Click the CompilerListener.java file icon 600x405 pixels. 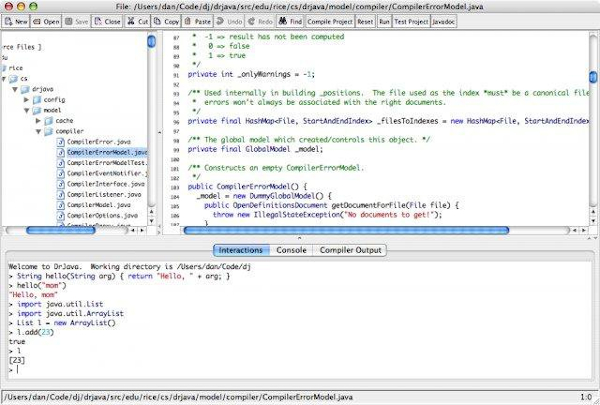pyautogui.click(x=60, y=194)
